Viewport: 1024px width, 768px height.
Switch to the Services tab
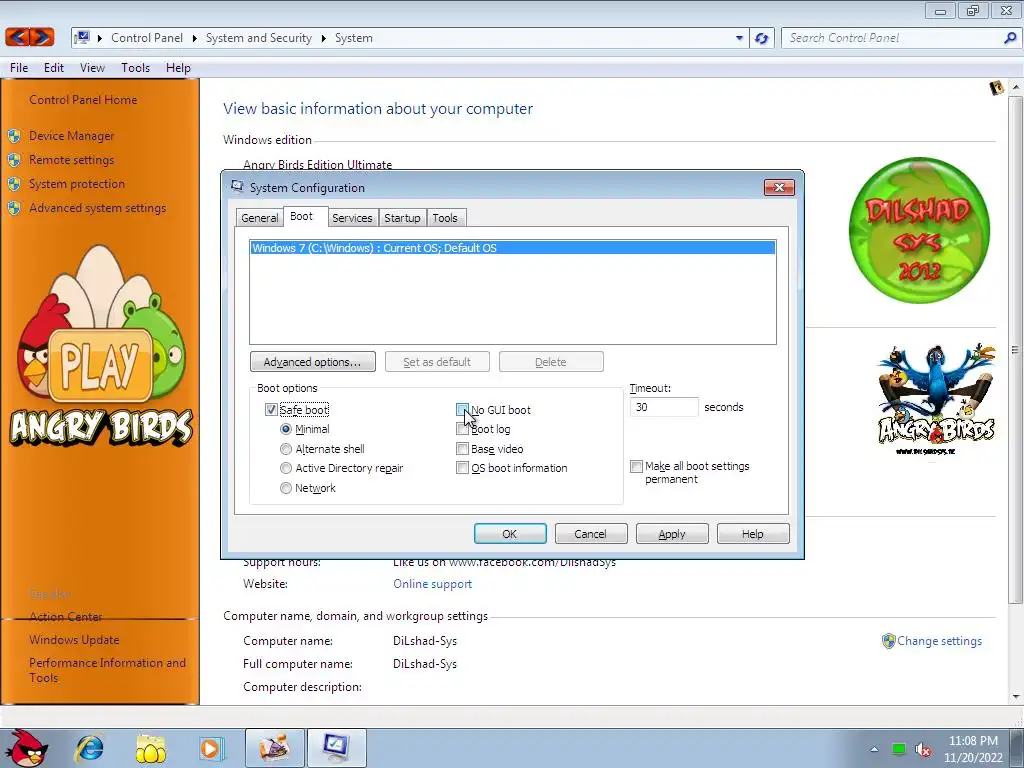point(352,217)
